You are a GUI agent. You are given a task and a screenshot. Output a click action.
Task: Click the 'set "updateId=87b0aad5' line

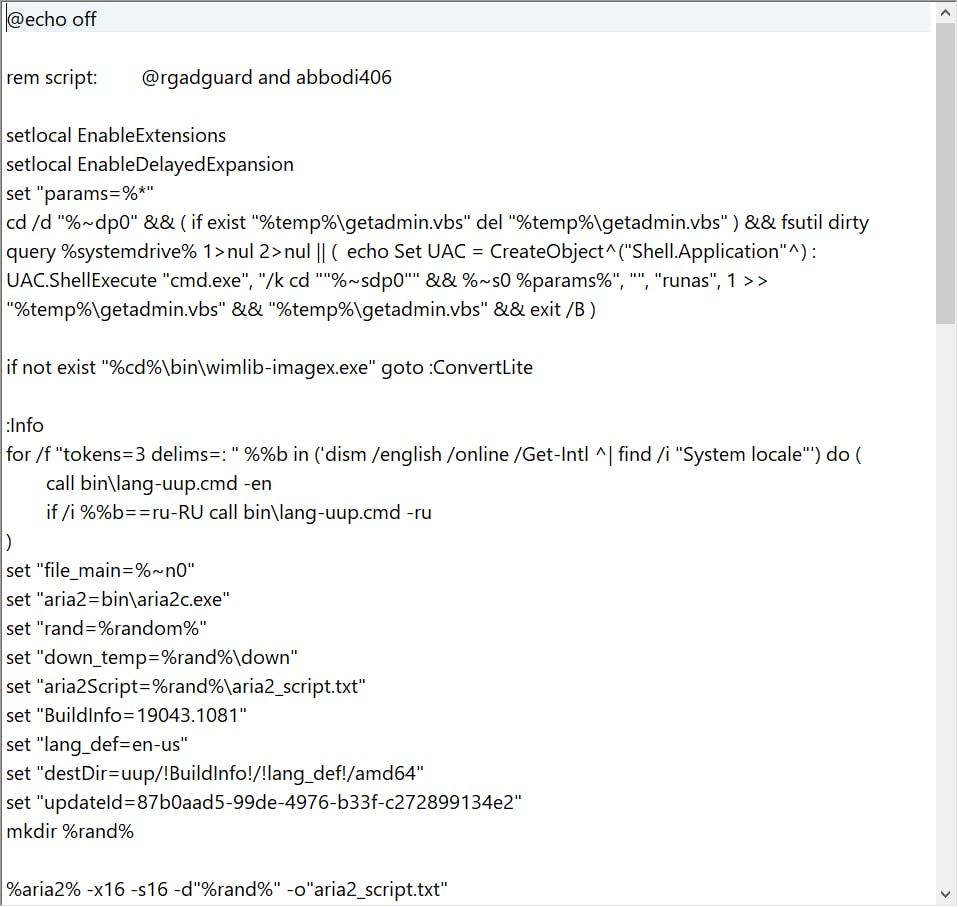click(x=264, y=803)
